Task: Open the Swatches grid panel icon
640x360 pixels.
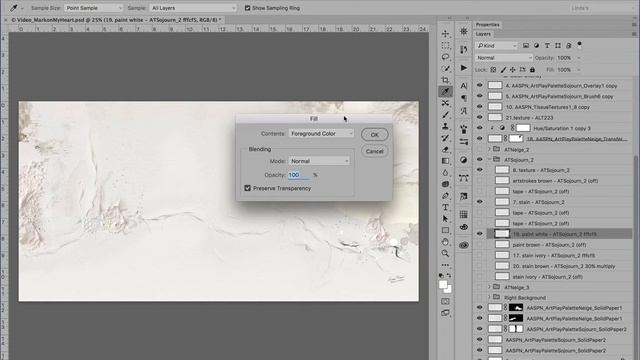Action: click(464, 214)
